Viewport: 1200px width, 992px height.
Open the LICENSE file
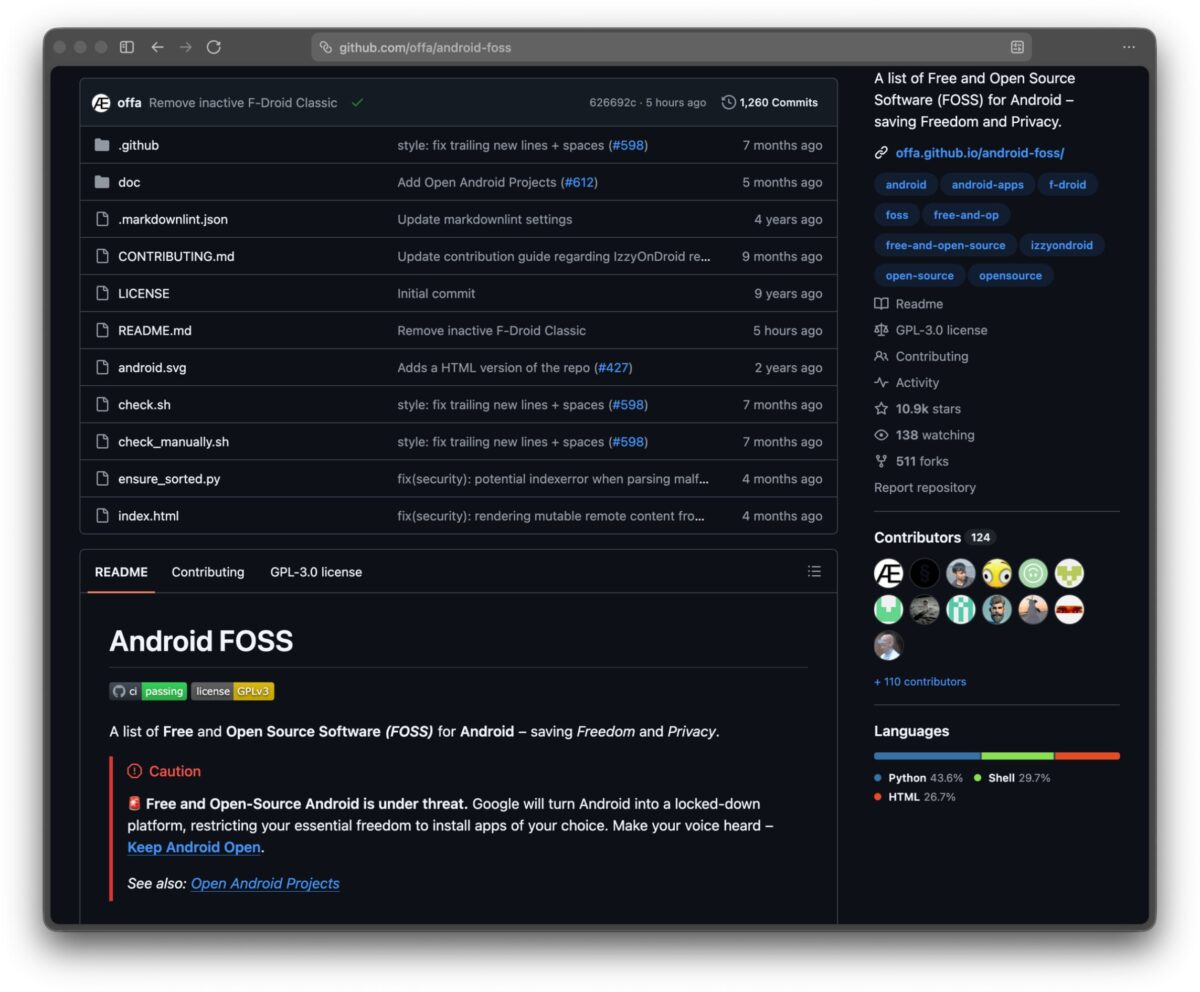(144, 294)
